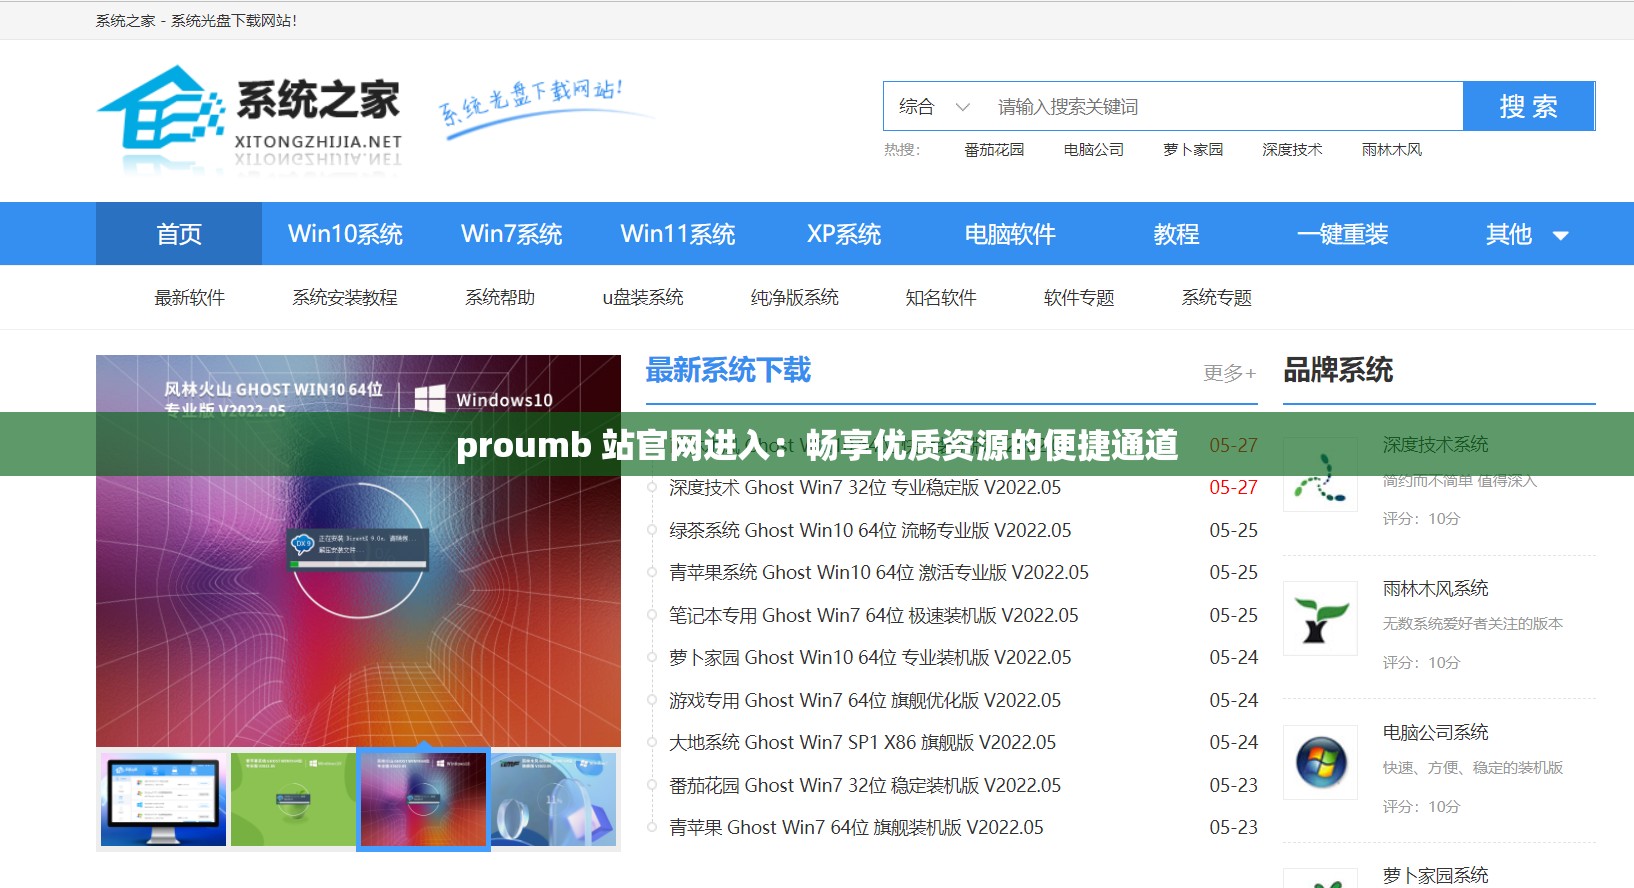Select the light blue slideshow thumbnail
The width and height of the screenshot is (1634, 888).
point(554,800)
